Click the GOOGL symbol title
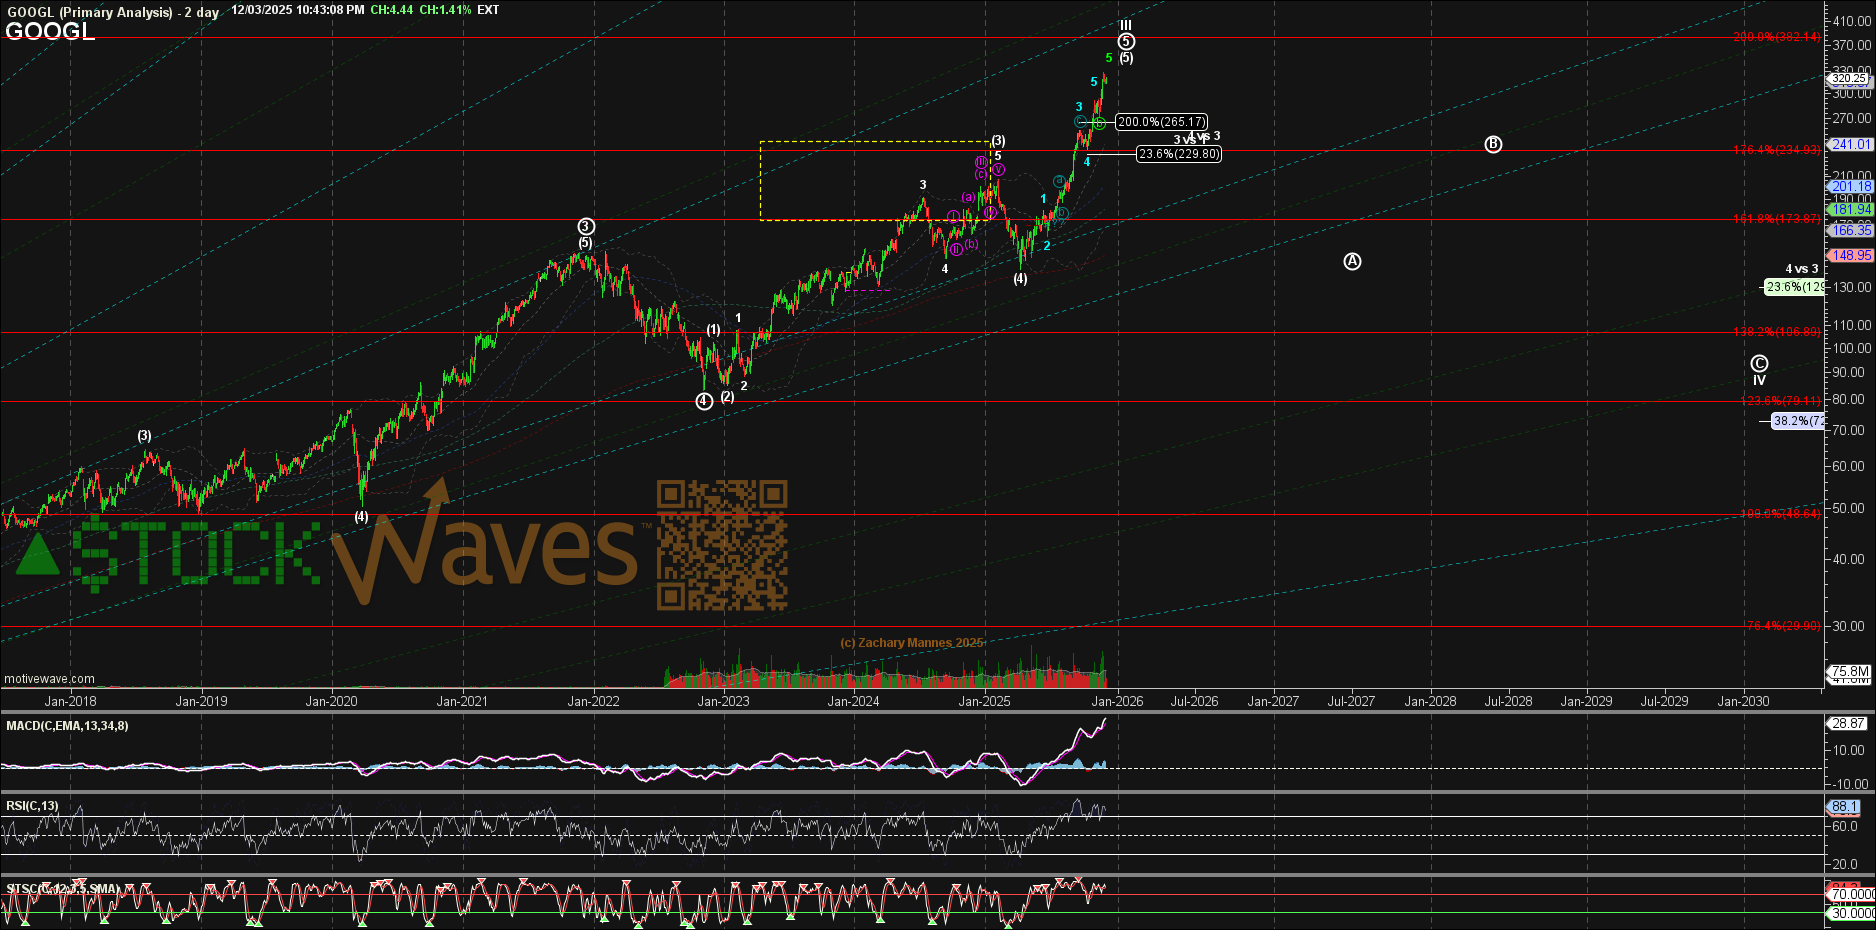The image size is (1876, 930). point(50,32)
